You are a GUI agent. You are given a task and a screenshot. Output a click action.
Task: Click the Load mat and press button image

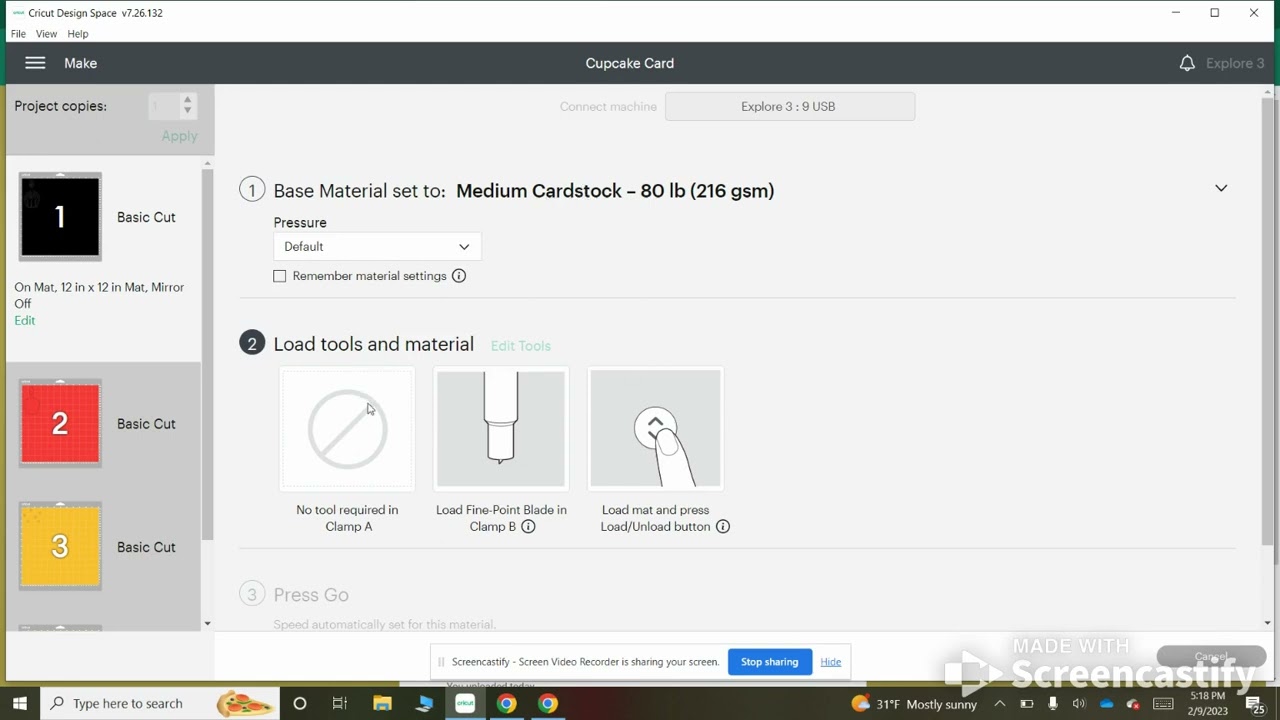click(655, 429)
